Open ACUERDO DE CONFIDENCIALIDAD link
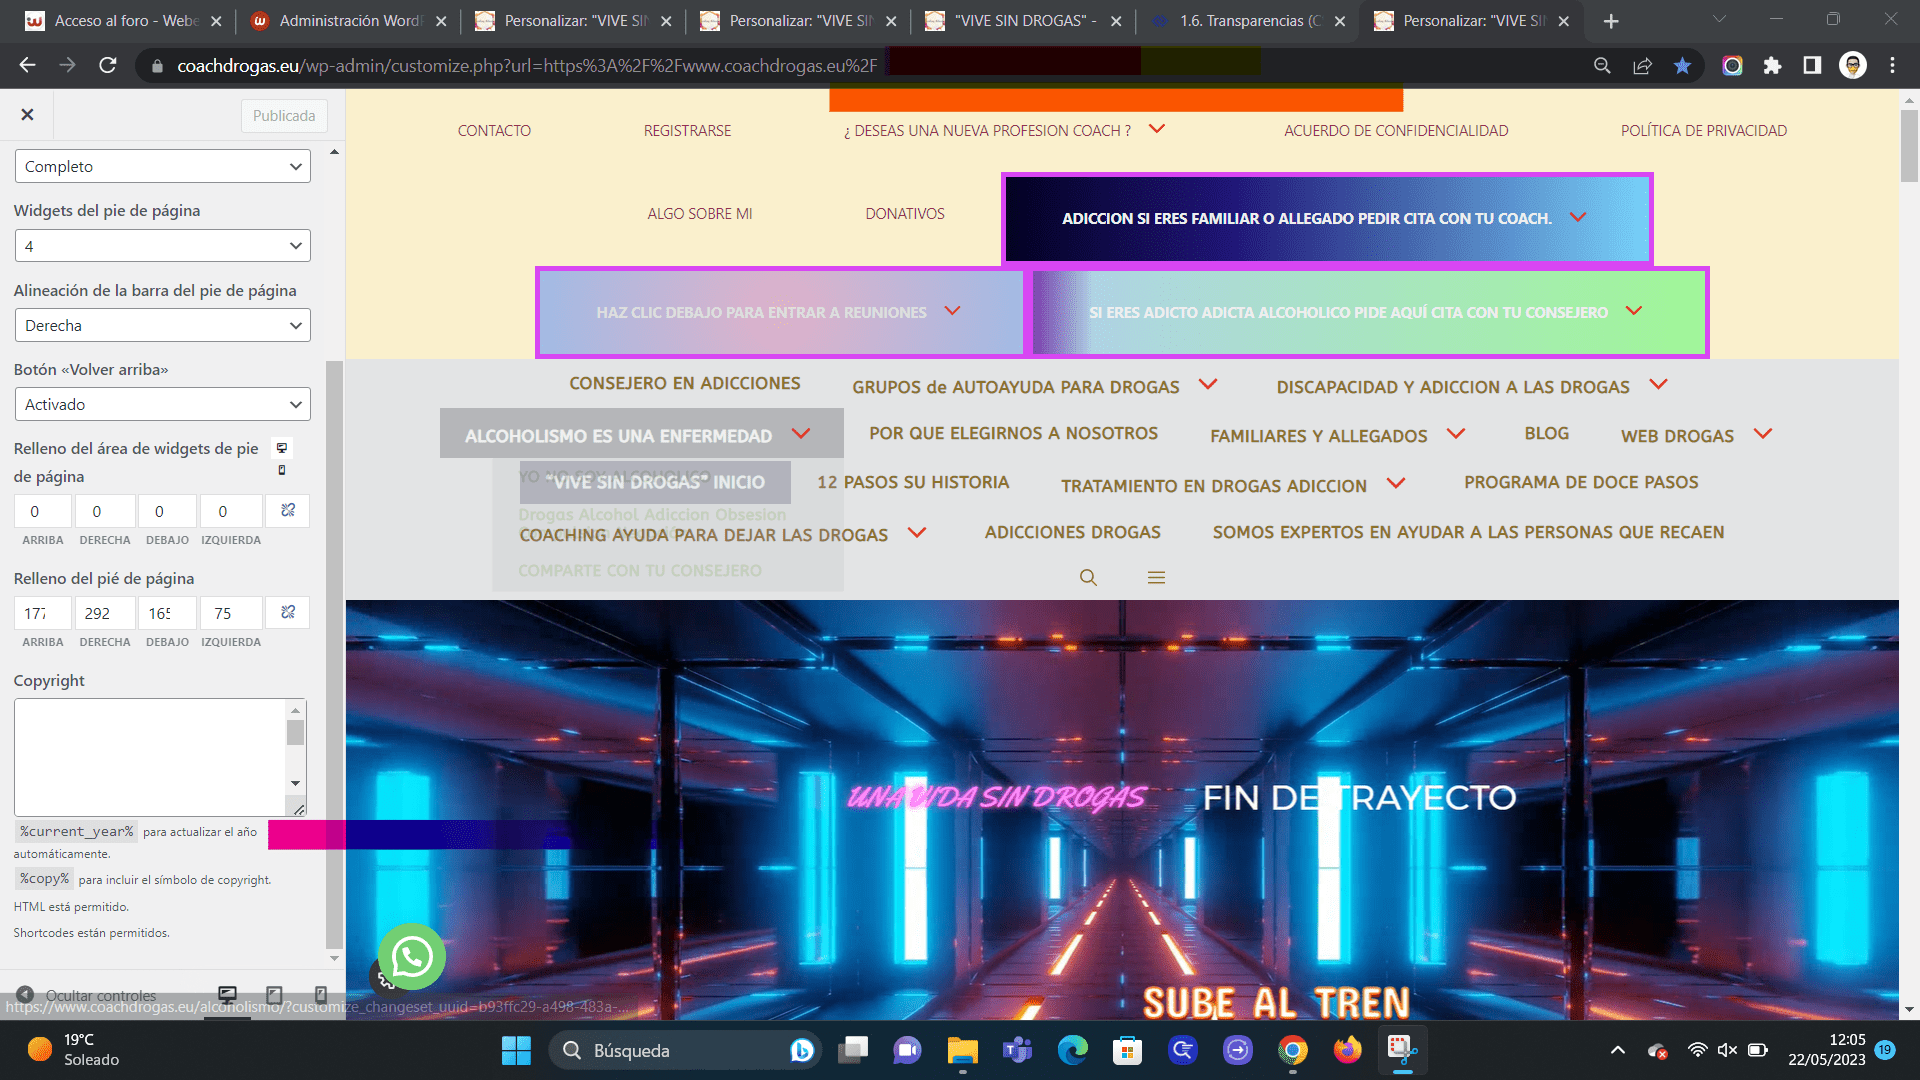1920x1080 pixels. (1396, 131)
